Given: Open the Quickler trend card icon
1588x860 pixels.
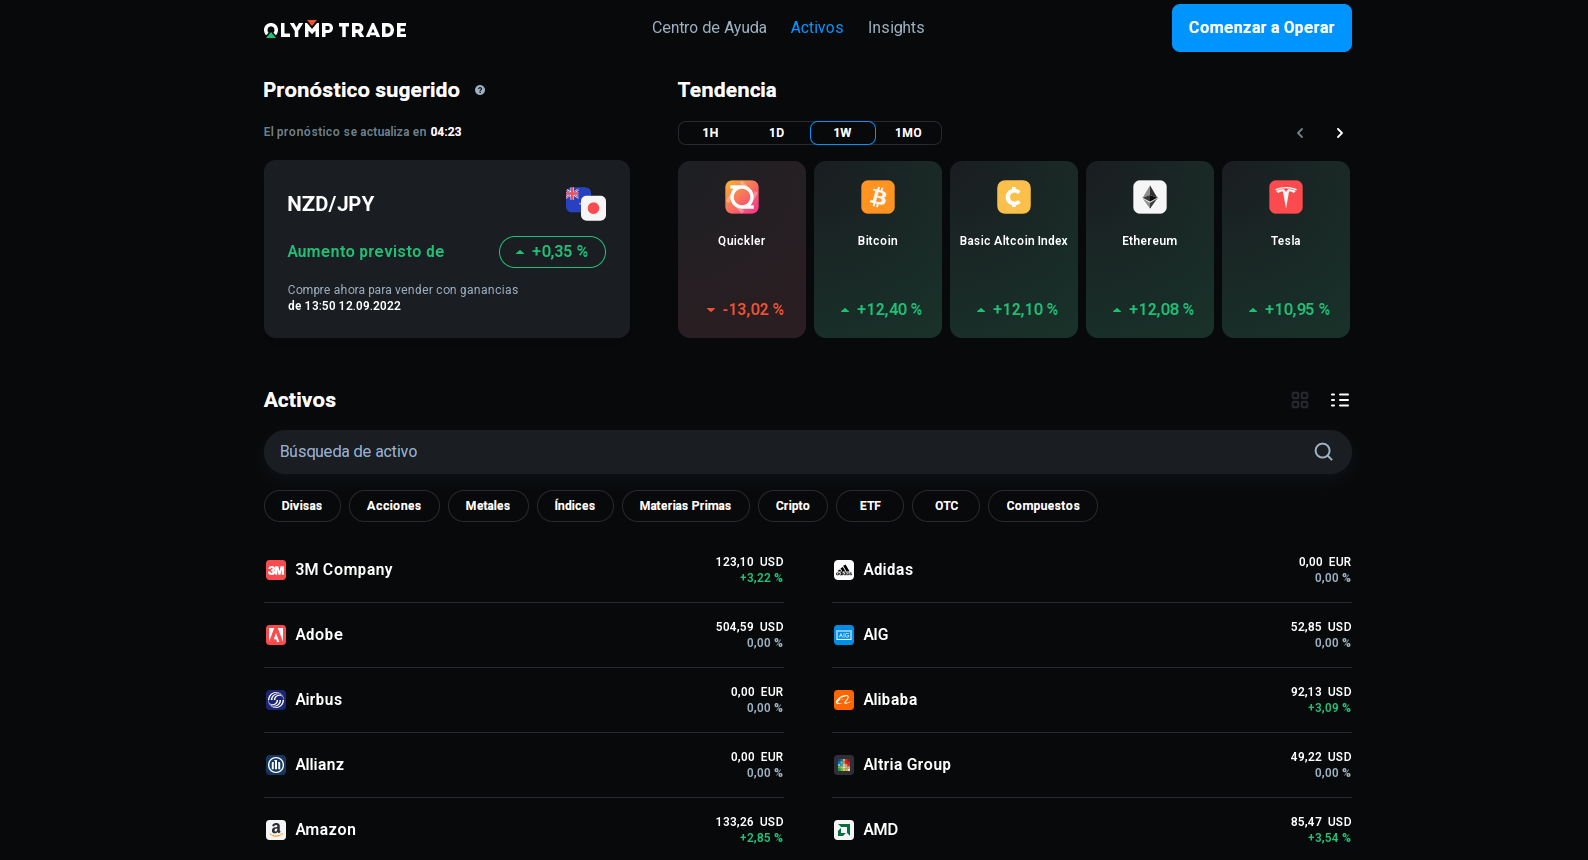Looking at the screenshot, I should coord(742,197).
